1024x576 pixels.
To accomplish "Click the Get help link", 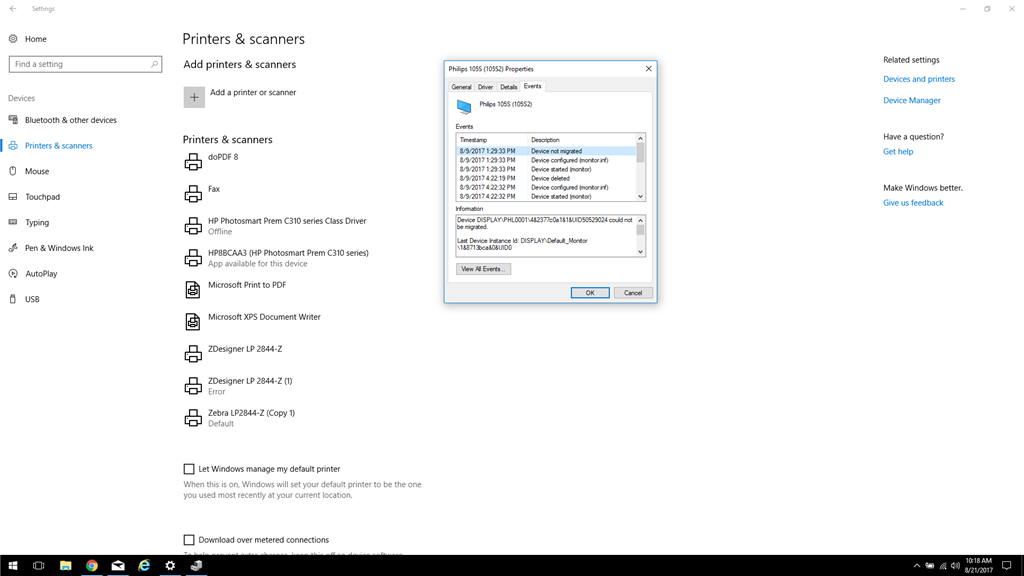I will [x=898, y=152].
